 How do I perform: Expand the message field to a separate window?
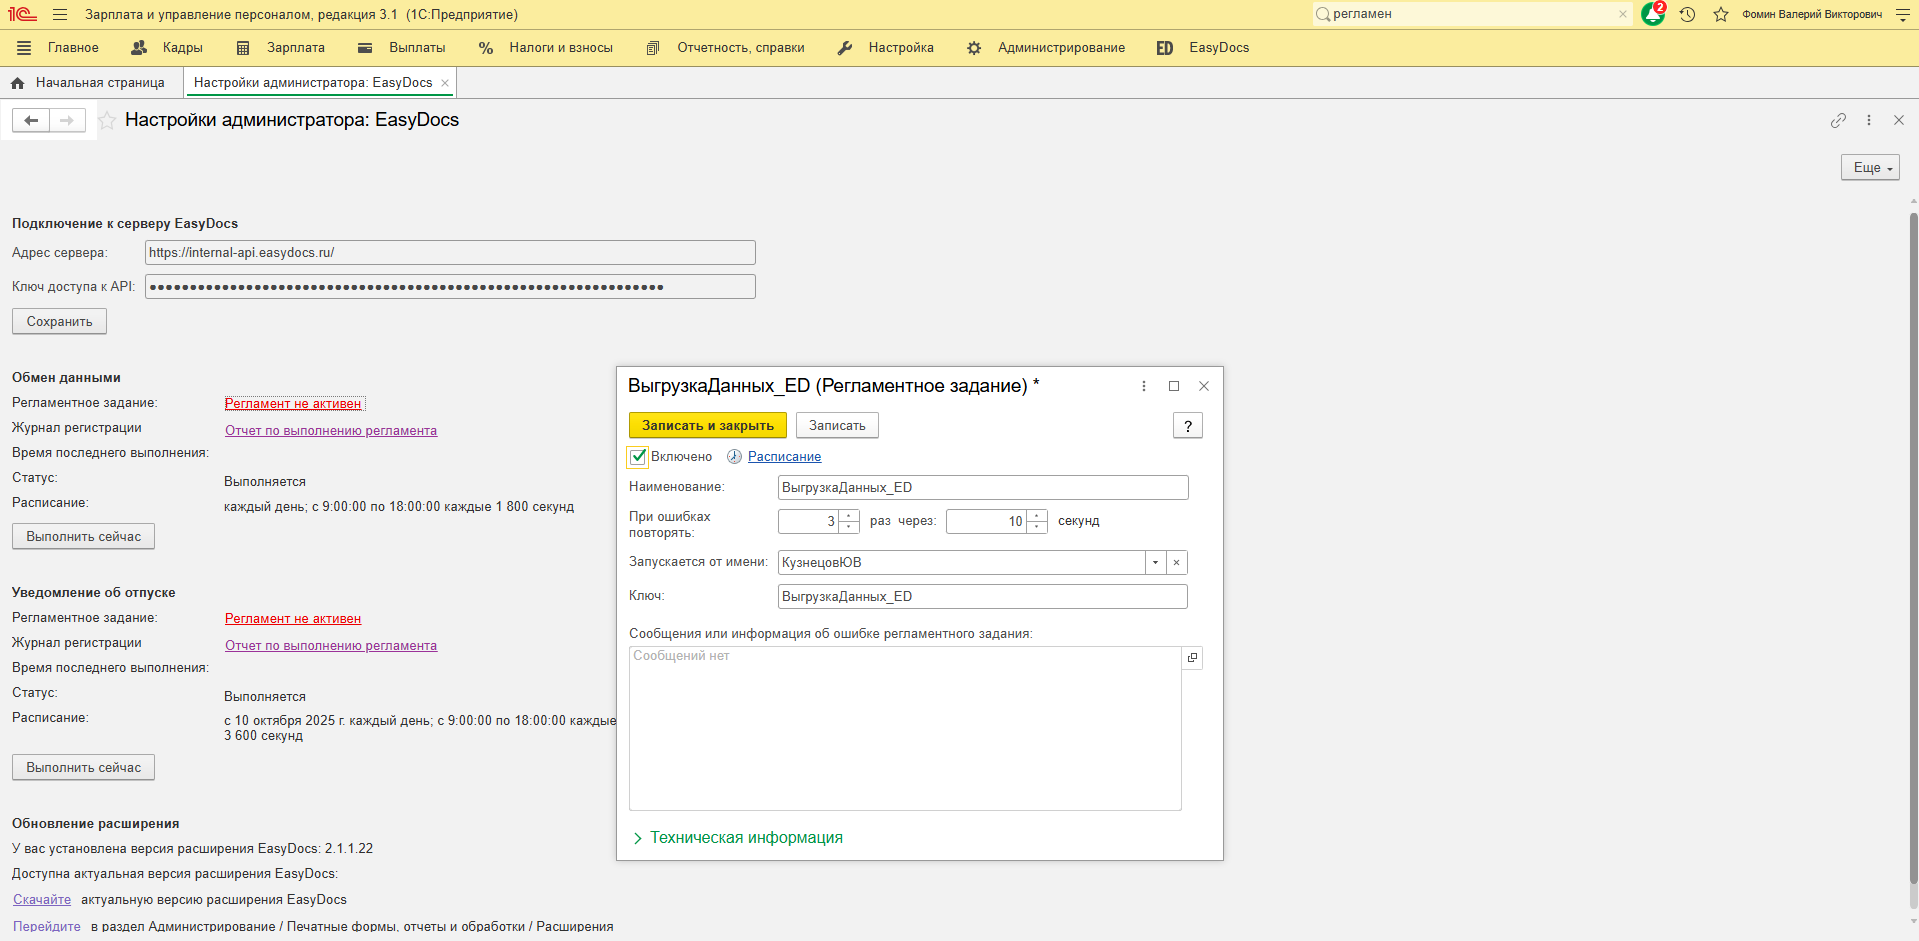pos(1192,658)
